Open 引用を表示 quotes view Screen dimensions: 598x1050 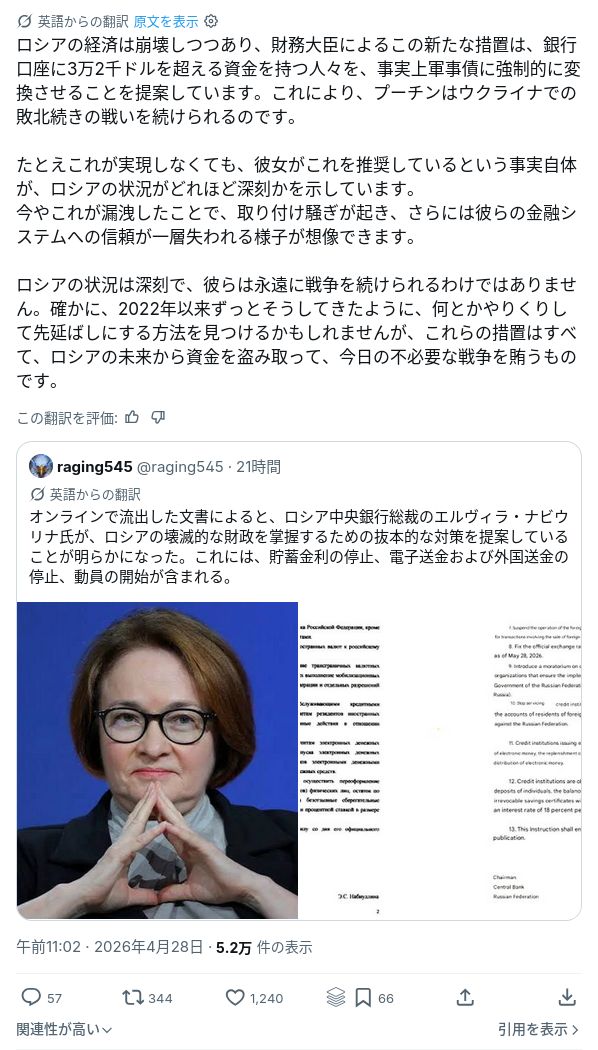coord(538,1029)
